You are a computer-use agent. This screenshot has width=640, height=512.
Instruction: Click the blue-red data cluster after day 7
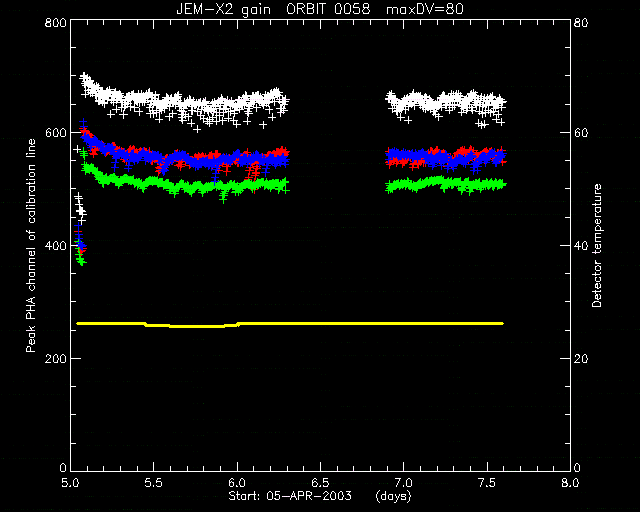coord(446,157)
